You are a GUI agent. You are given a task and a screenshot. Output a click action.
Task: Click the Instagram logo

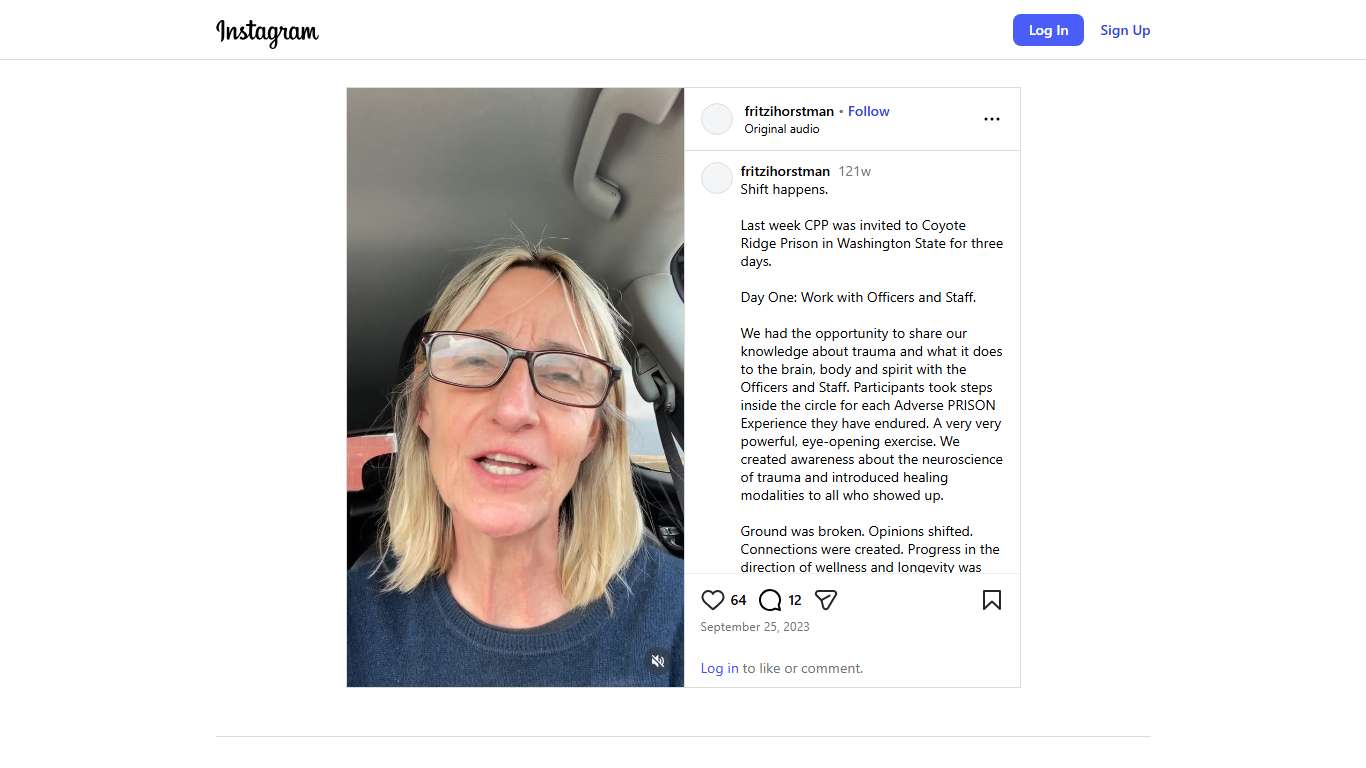point(268,31)
